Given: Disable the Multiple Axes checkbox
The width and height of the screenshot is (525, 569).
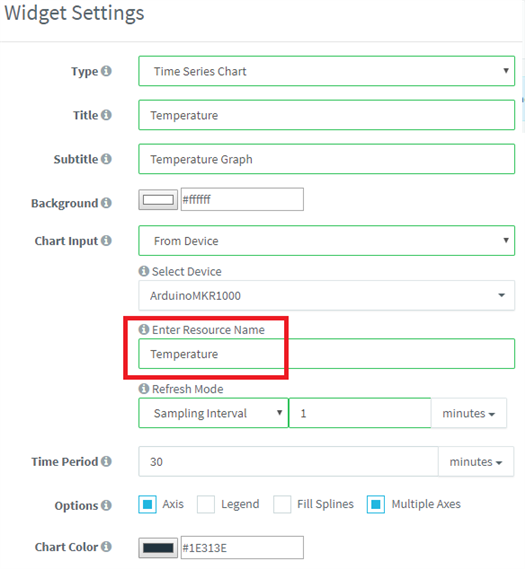Looking at the screenshot, I should [376, 504].
